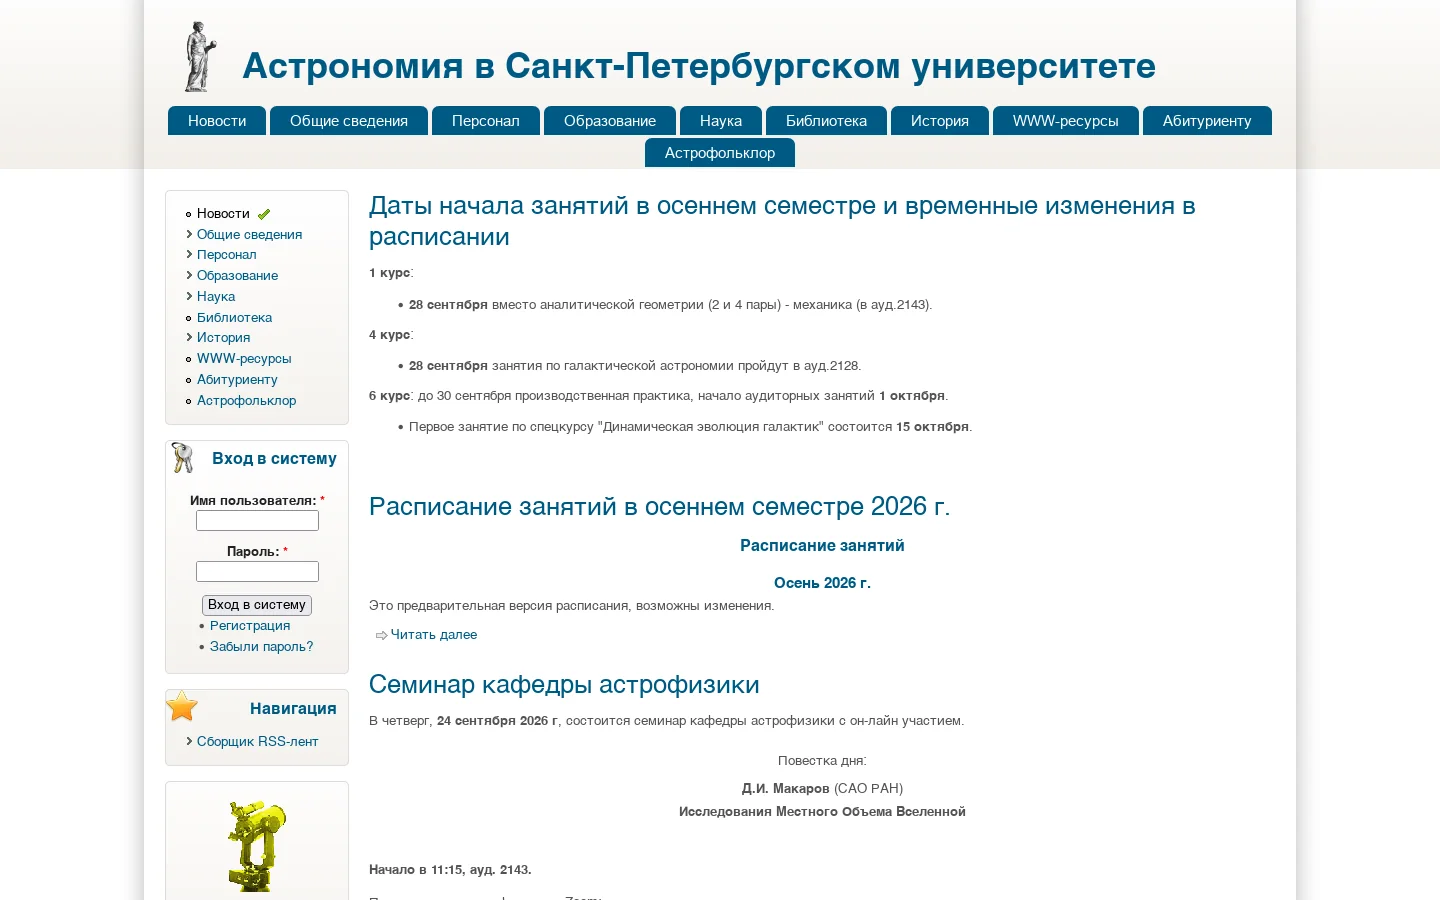Switch to the Образование top tab
Image resolution: width=1440 pixels, height=900 pixels.
(x=610, y=120)
